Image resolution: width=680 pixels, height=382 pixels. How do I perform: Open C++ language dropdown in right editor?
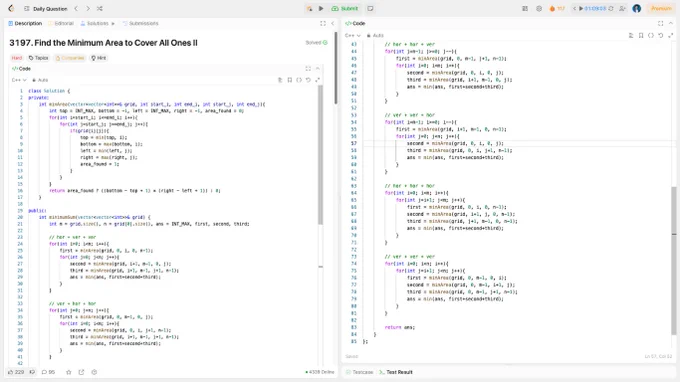coord(353,36)
